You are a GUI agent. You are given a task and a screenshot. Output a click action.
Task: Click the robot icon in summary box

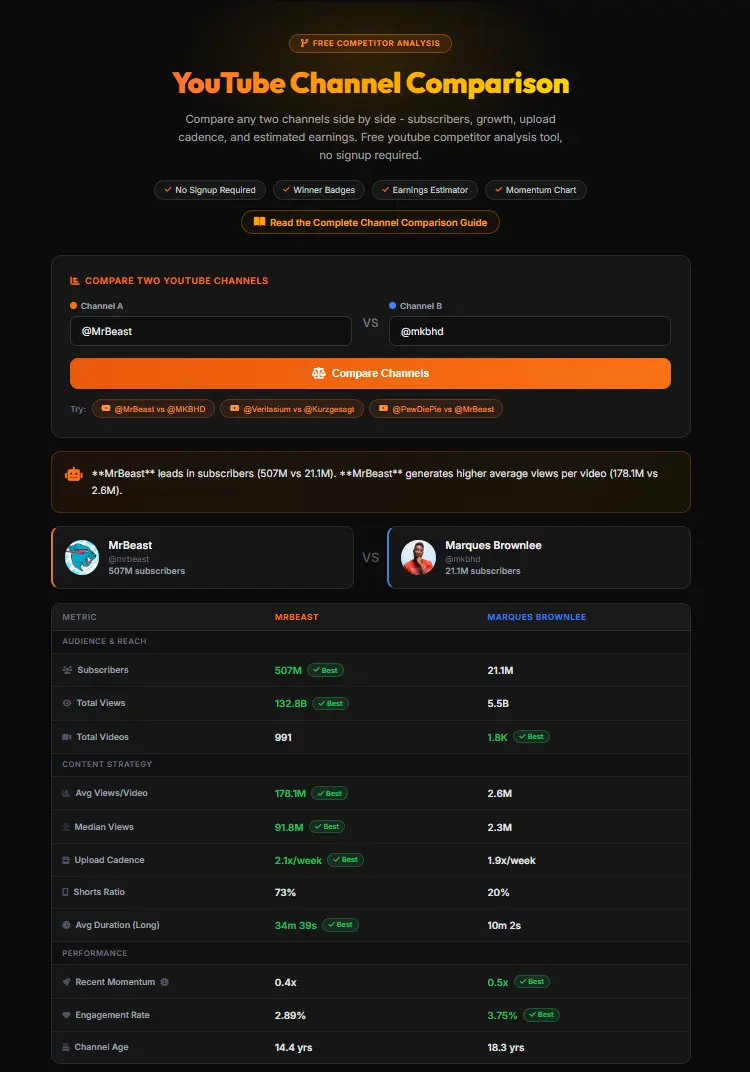click(x=74, y=474)
